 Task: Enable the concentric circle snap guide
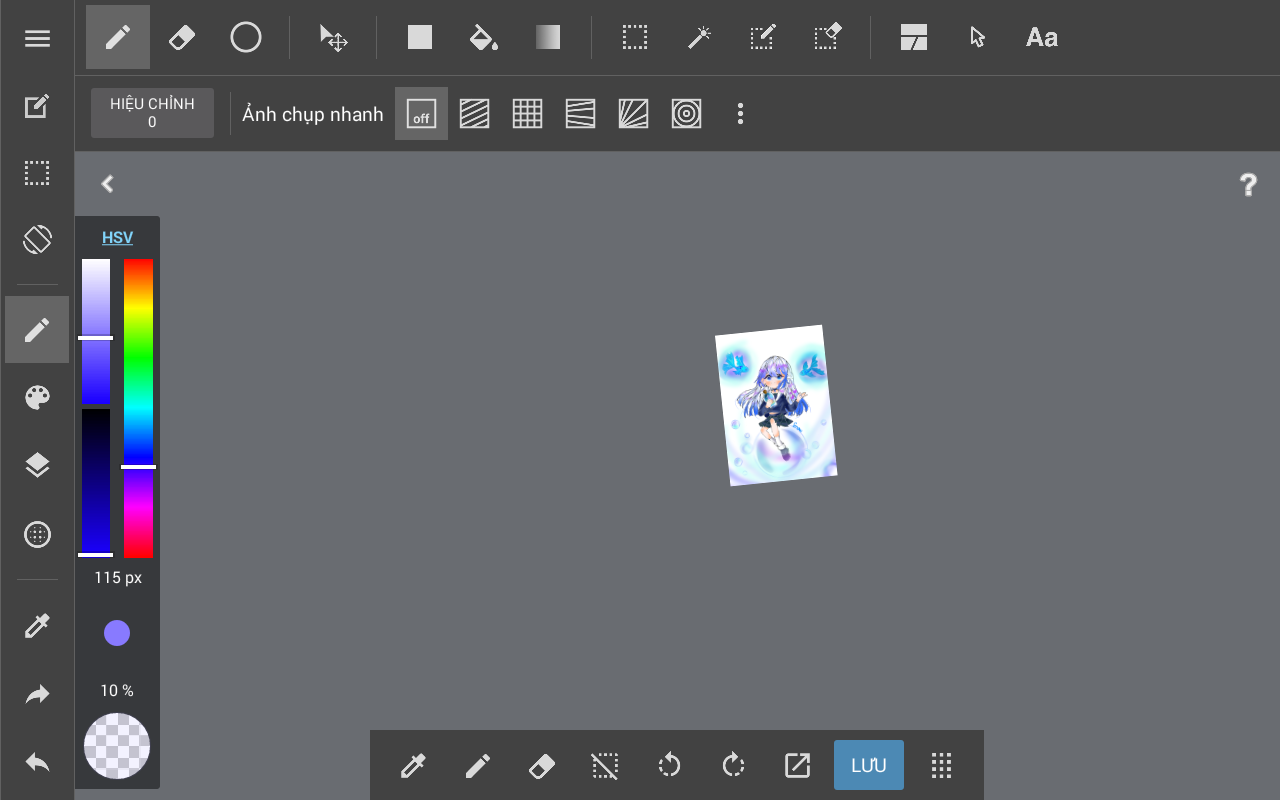tap(686, 114)
